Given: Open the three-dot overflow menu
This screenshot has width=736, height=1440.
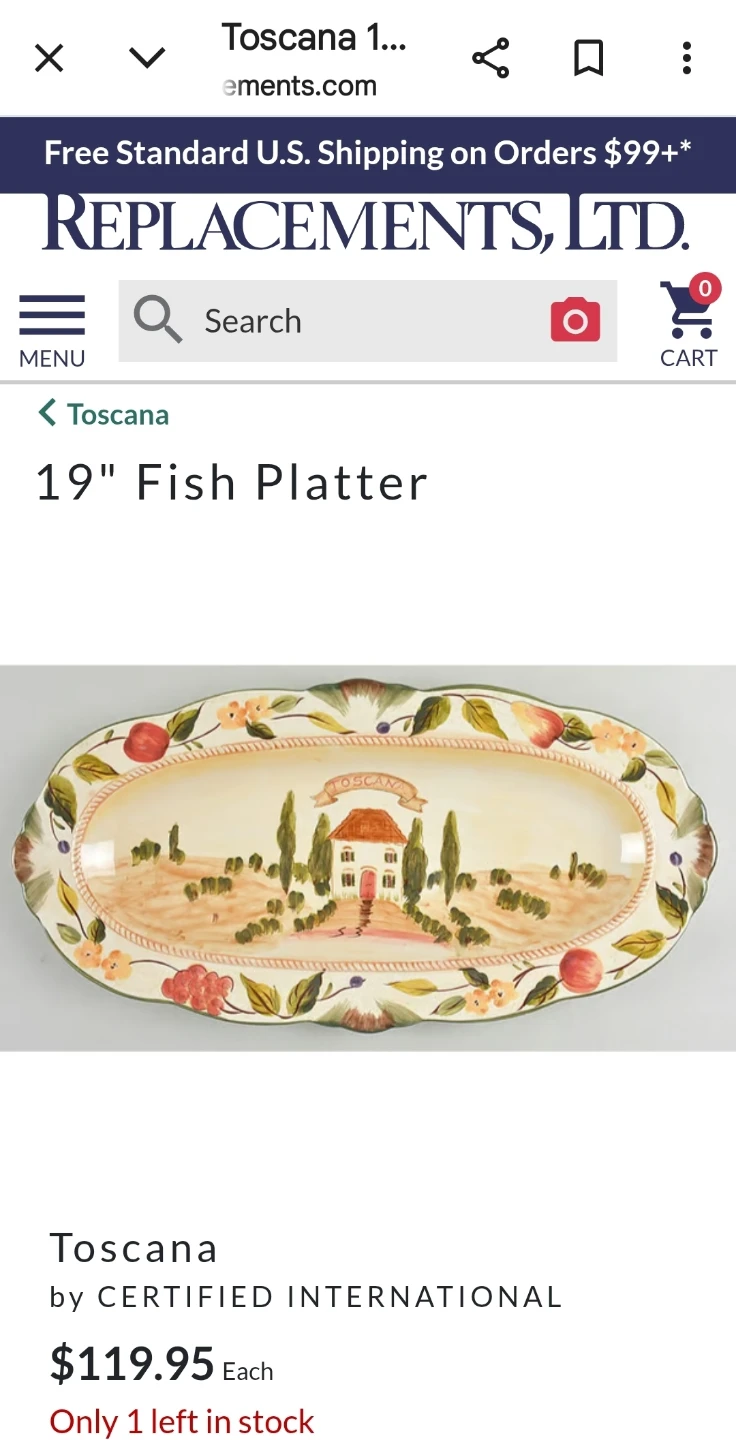Looking at the screenshot, I should (x=686, y=59).
